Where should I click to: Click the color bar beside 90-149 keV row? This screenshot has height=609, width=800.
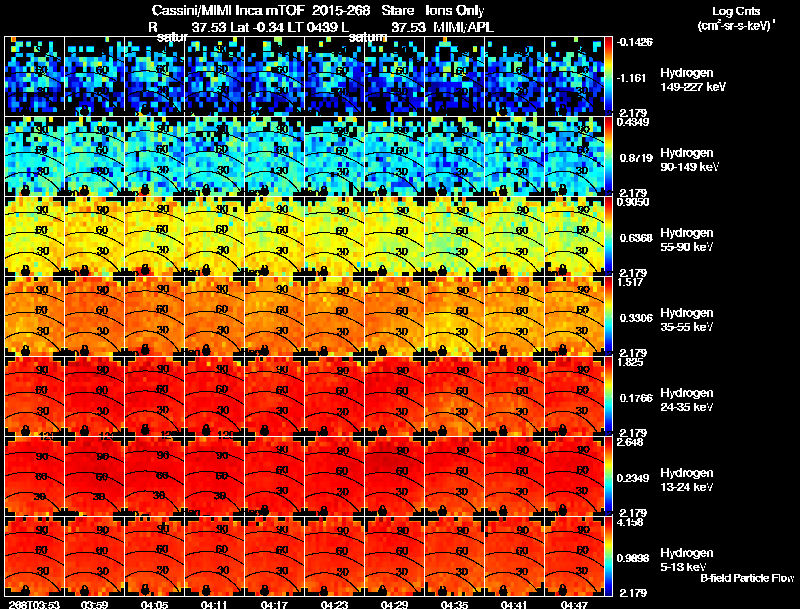tap(608, 156)
